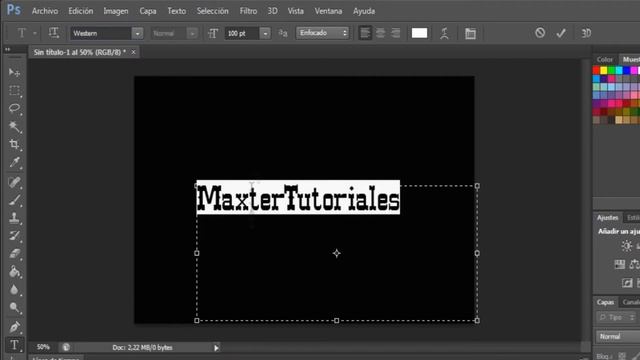The width and height of the screenshot is (640, 360).
Task: Open the font style Normal dropdown
Action: pyautogui.click(x=192, y=33)
